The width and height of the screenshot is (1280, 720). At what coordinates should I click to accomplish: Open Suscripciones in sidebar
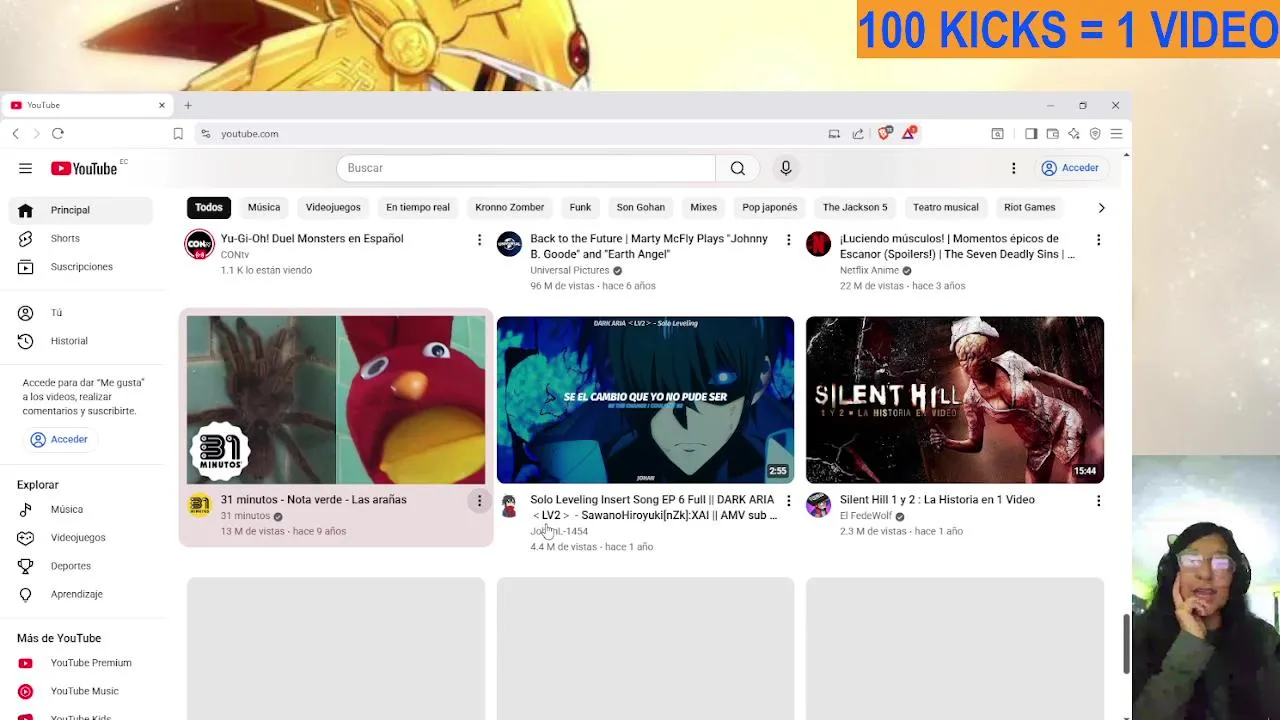(x=81, y=267)
